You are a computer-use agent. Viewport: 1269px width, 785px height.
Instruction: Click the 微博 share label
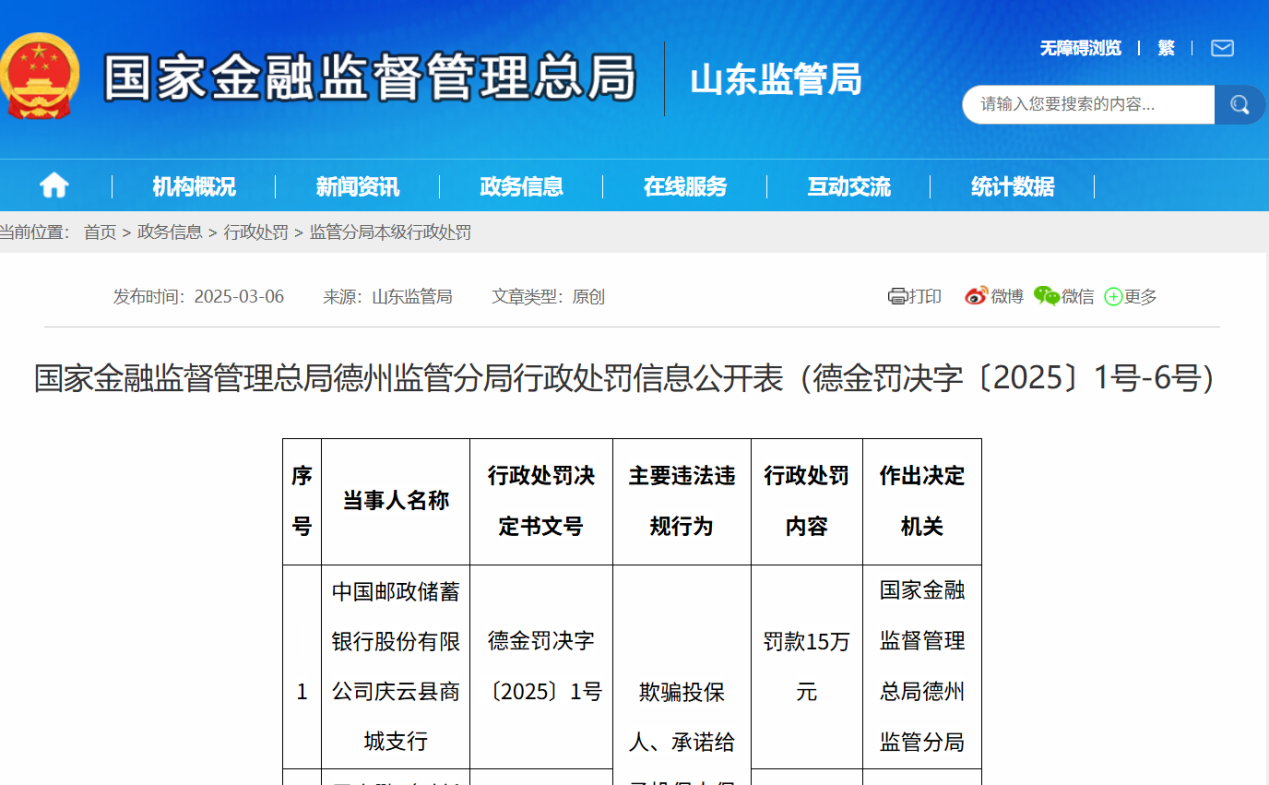[x=1007, y=297]
